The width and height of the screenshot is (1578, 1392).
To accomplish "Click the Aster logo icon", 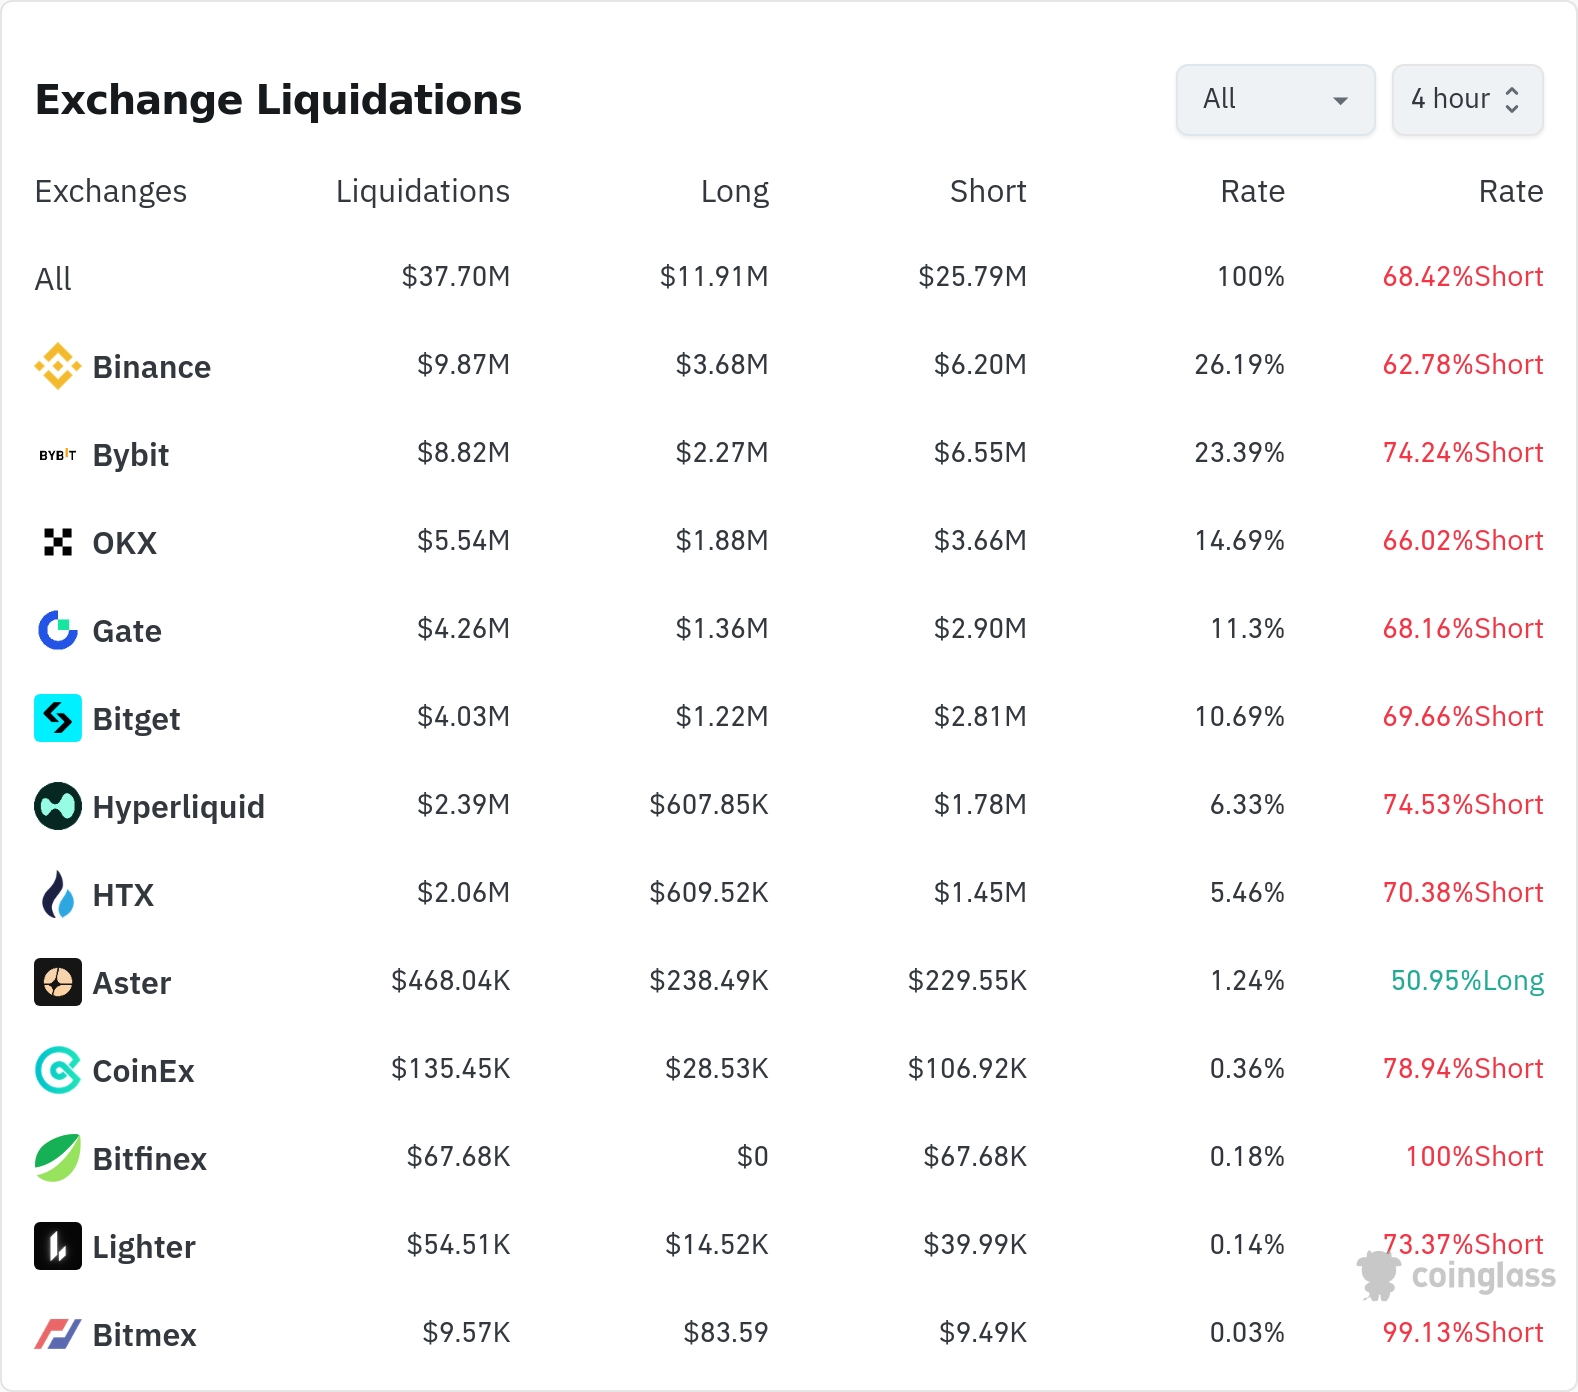I will tap(58, 982).
